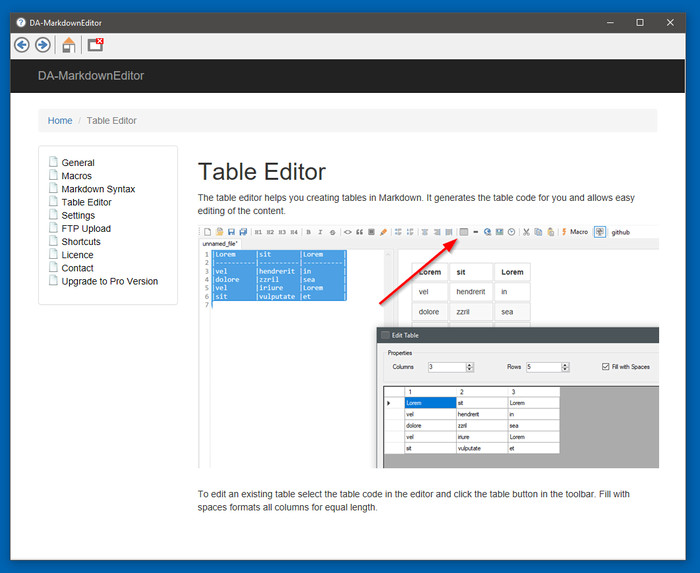
Task: Open the Shortcuts help topic
Action: [81, 241]
